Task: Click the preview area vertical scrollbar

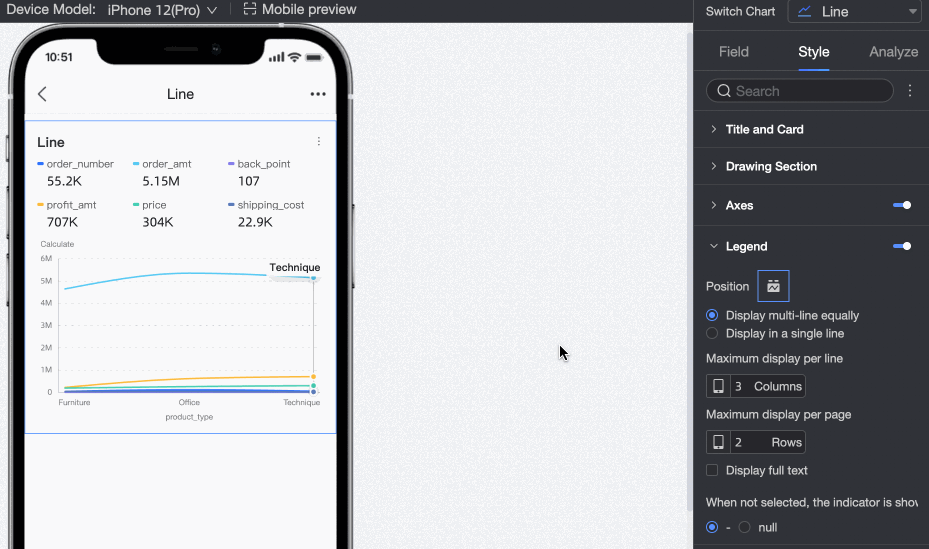Action: 689,272
